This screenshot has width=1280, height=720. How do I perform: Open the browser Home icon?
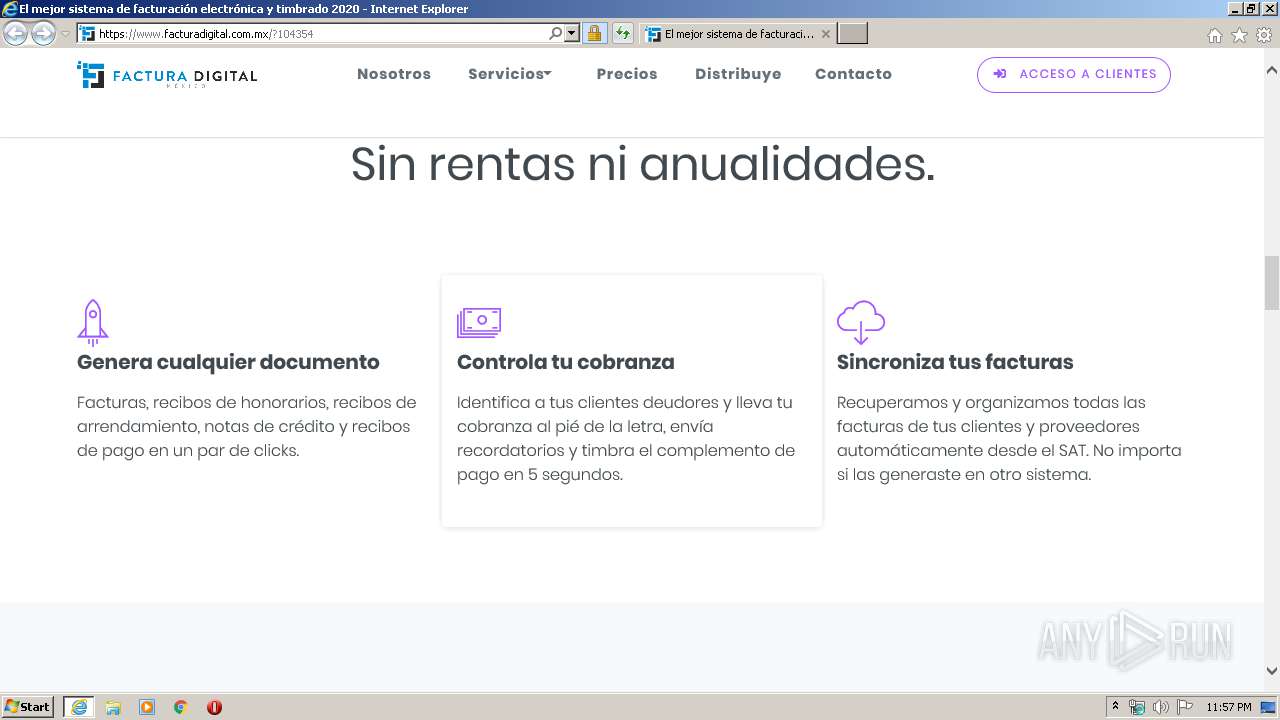tap(1214, 35)
